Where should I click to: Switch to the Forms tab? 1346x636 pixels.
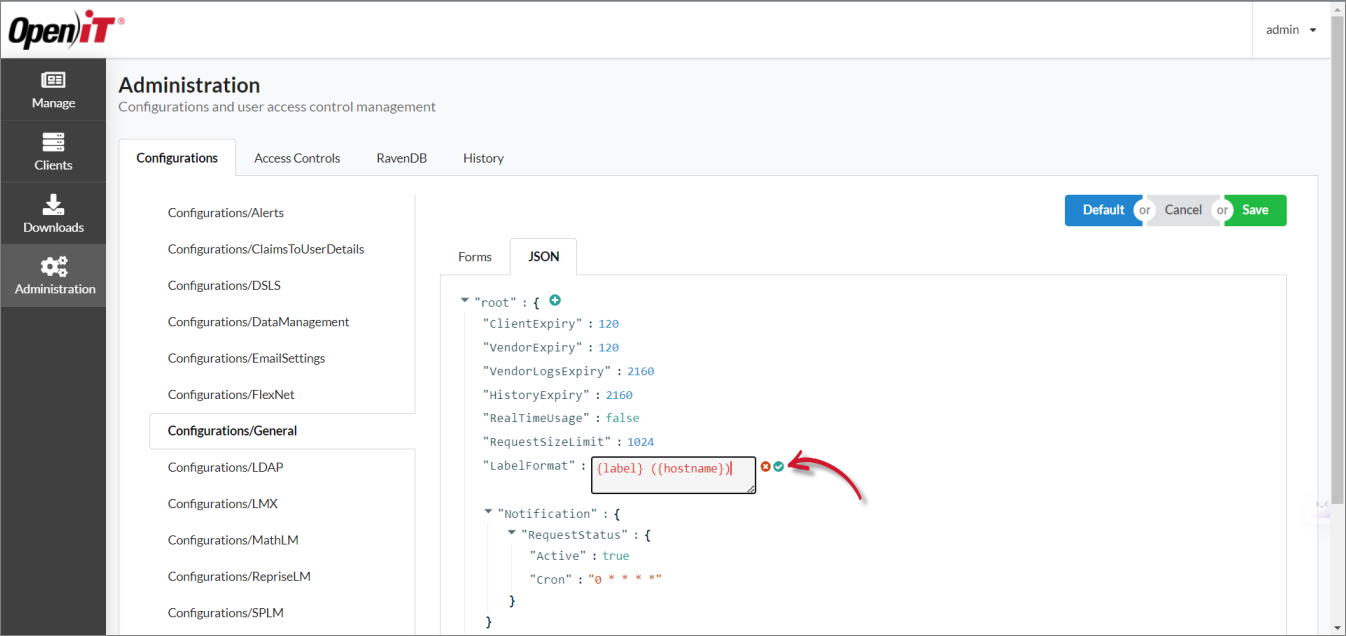click(x=474, y=256)
